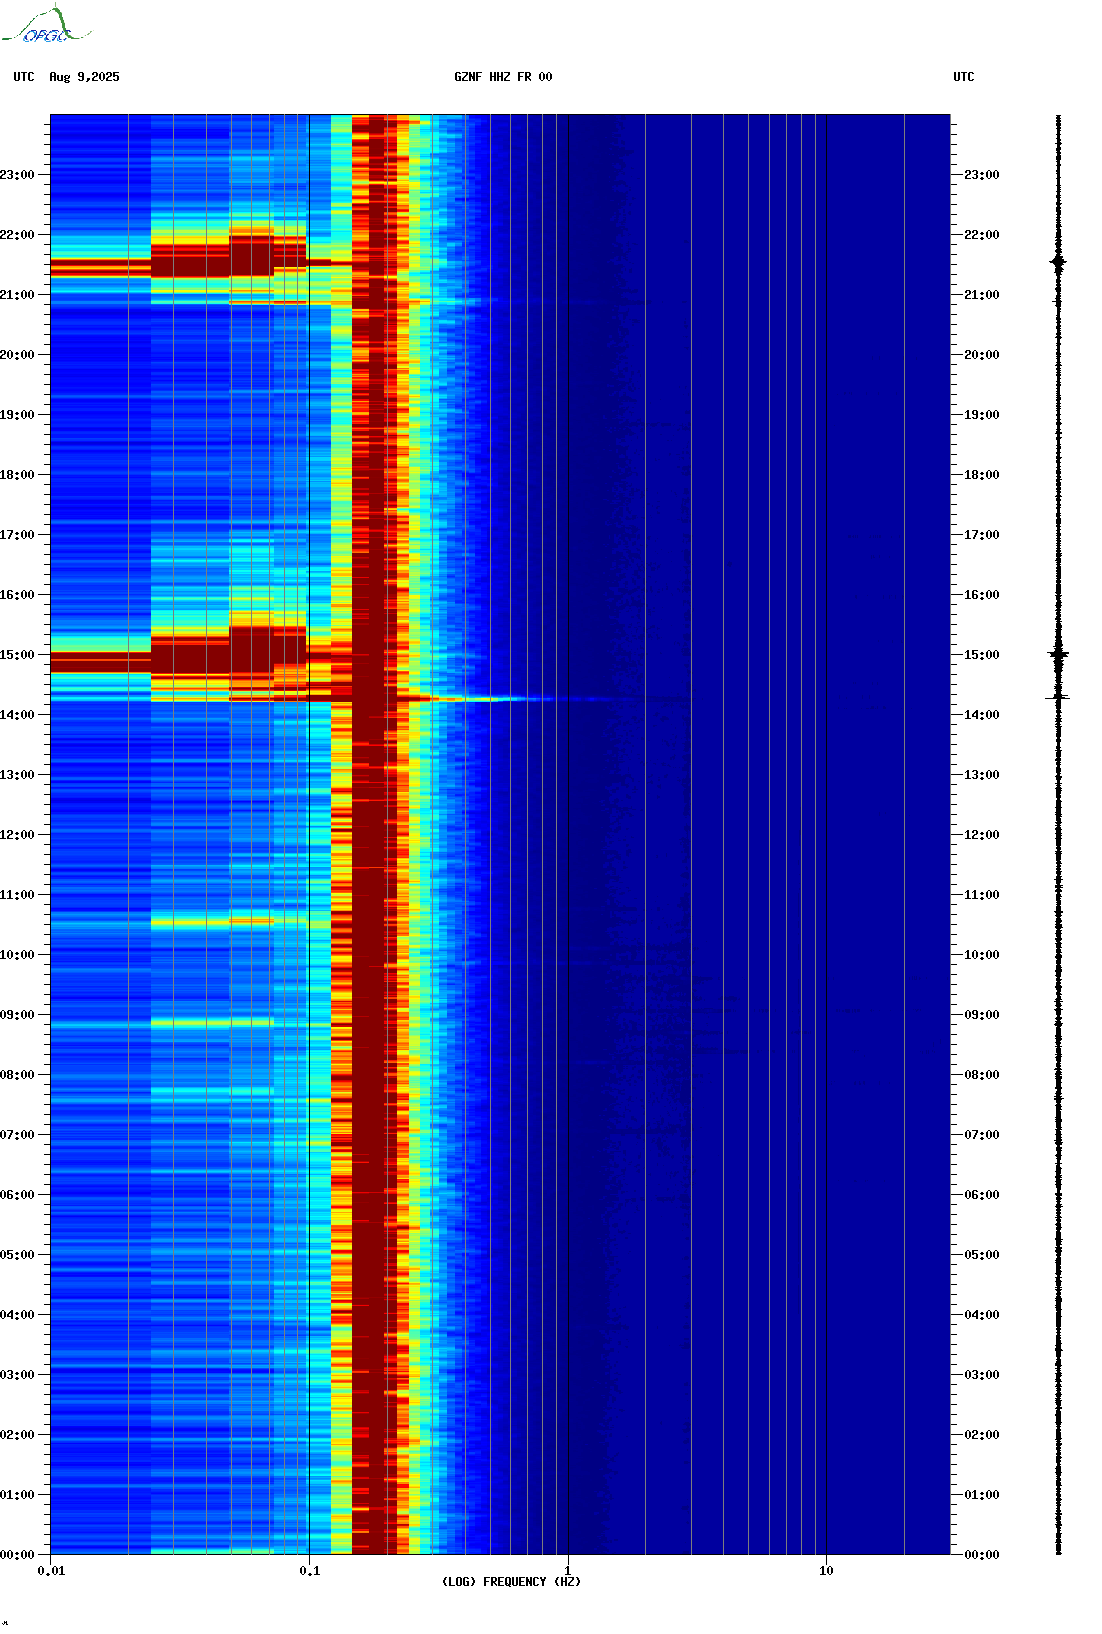Viewport: 1102px width, 1634px height.
Task: Click the right axis '01:00' time label
Action: pyautogui.click(x=981, y=1495)
